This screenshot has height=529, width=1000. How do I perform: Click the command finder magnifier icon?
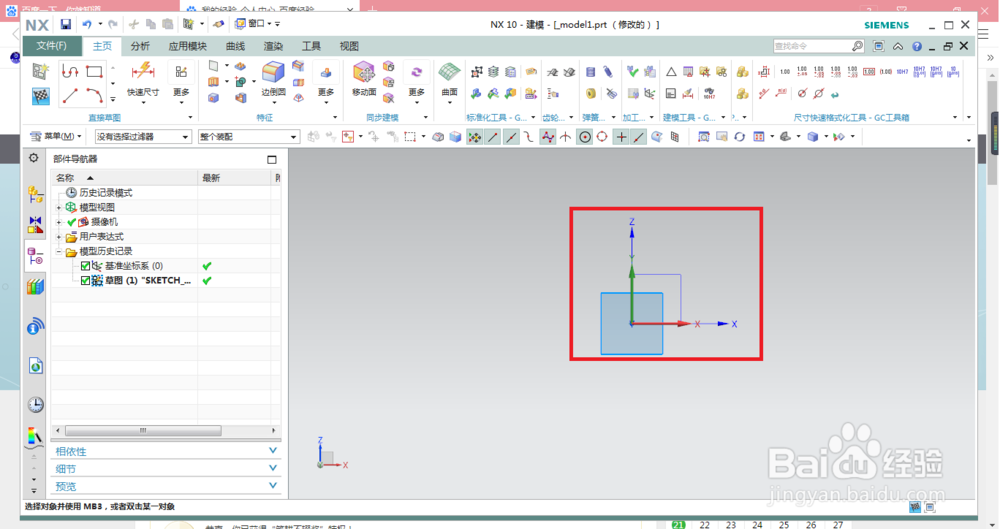pyautogui.click(x=857, y=46)
